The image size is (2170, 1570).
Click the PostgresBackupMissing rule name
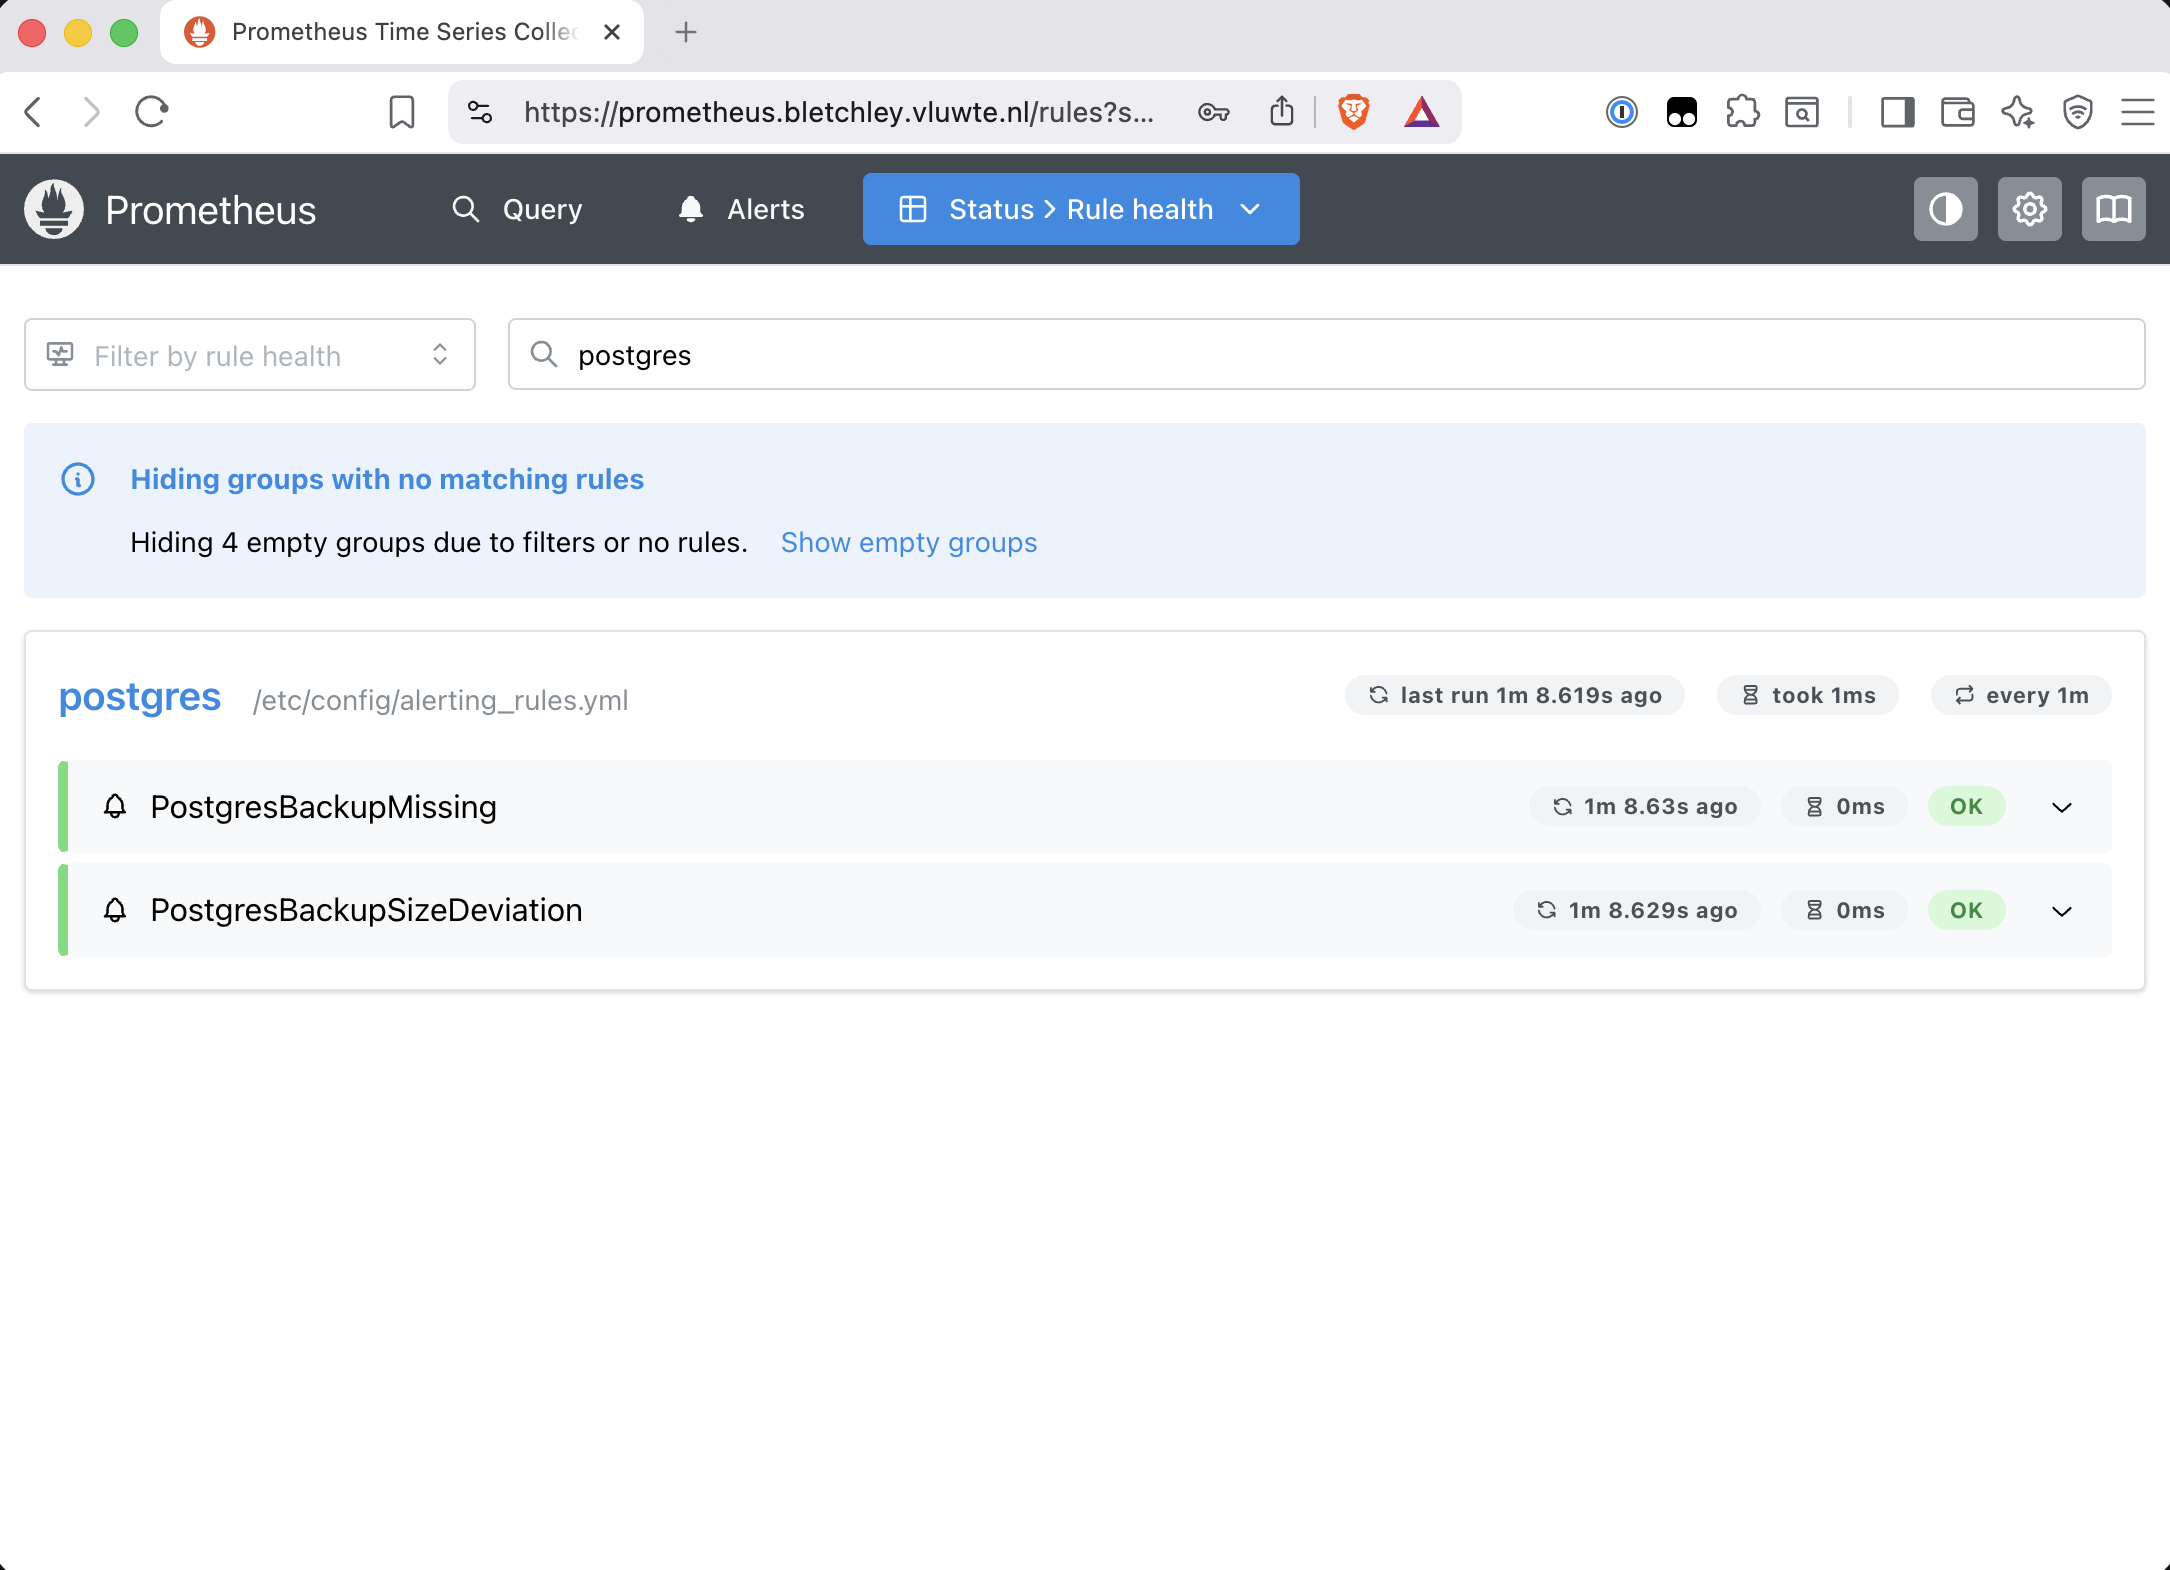(323, 807)
